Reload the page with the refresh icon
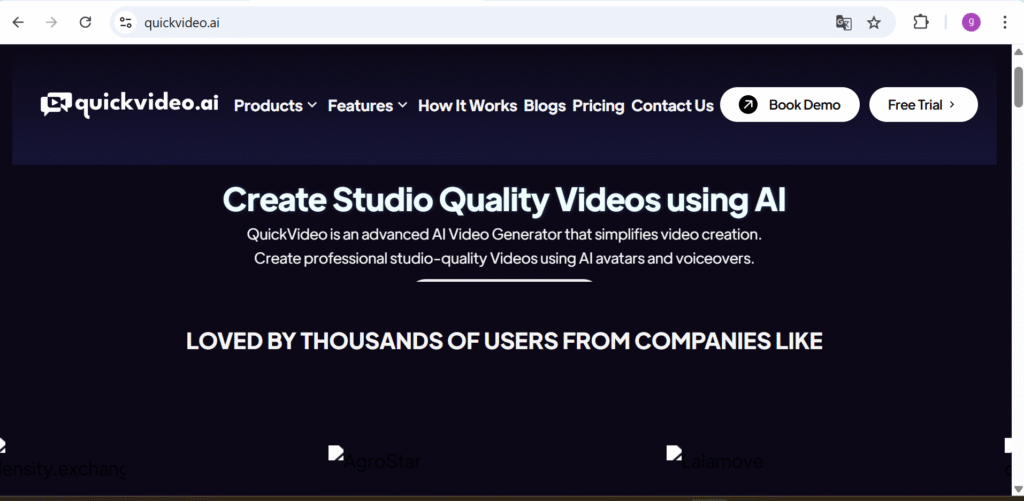This screenshot has width=1024, height=501. tap(86, 22)
